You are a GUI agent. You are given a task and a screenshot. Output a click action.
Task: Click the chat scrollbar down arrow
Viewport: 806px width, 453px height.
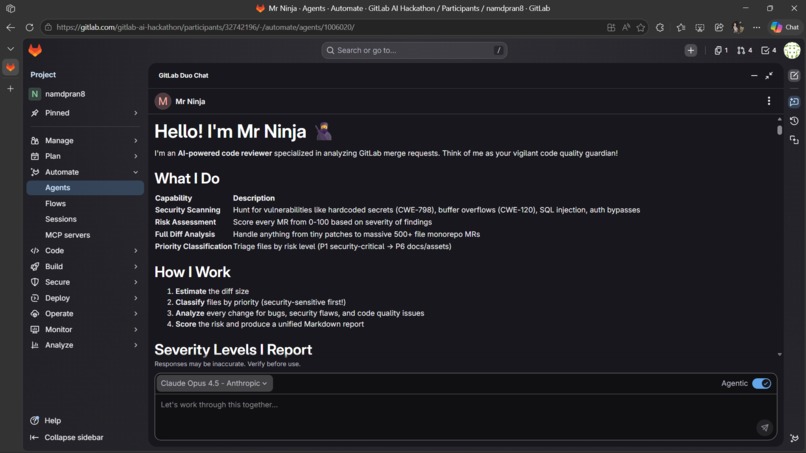(x=779, y=354)
